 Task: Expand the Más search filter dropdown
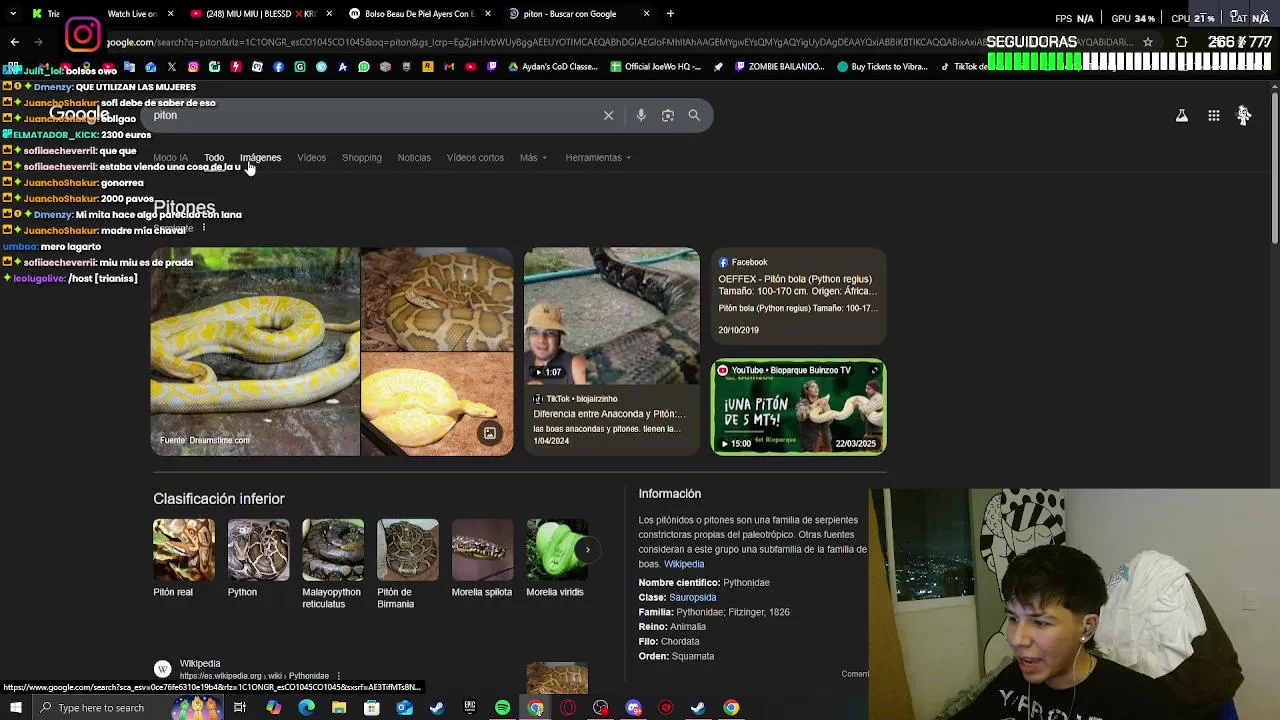point(533,158)
